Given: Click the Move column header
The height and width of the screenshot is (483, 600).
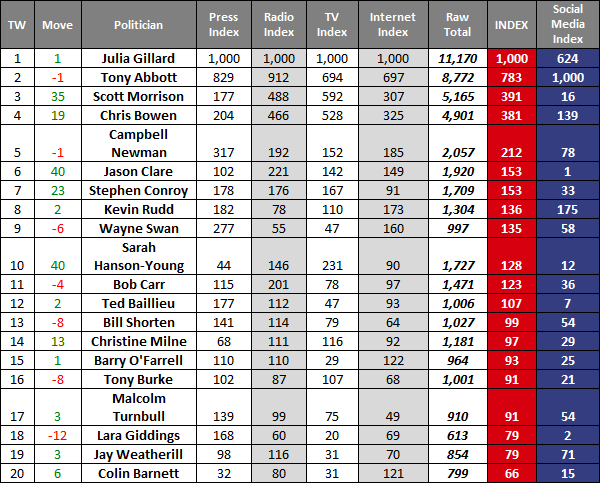Looking at the screenshot, I should [x=57, y=22].
